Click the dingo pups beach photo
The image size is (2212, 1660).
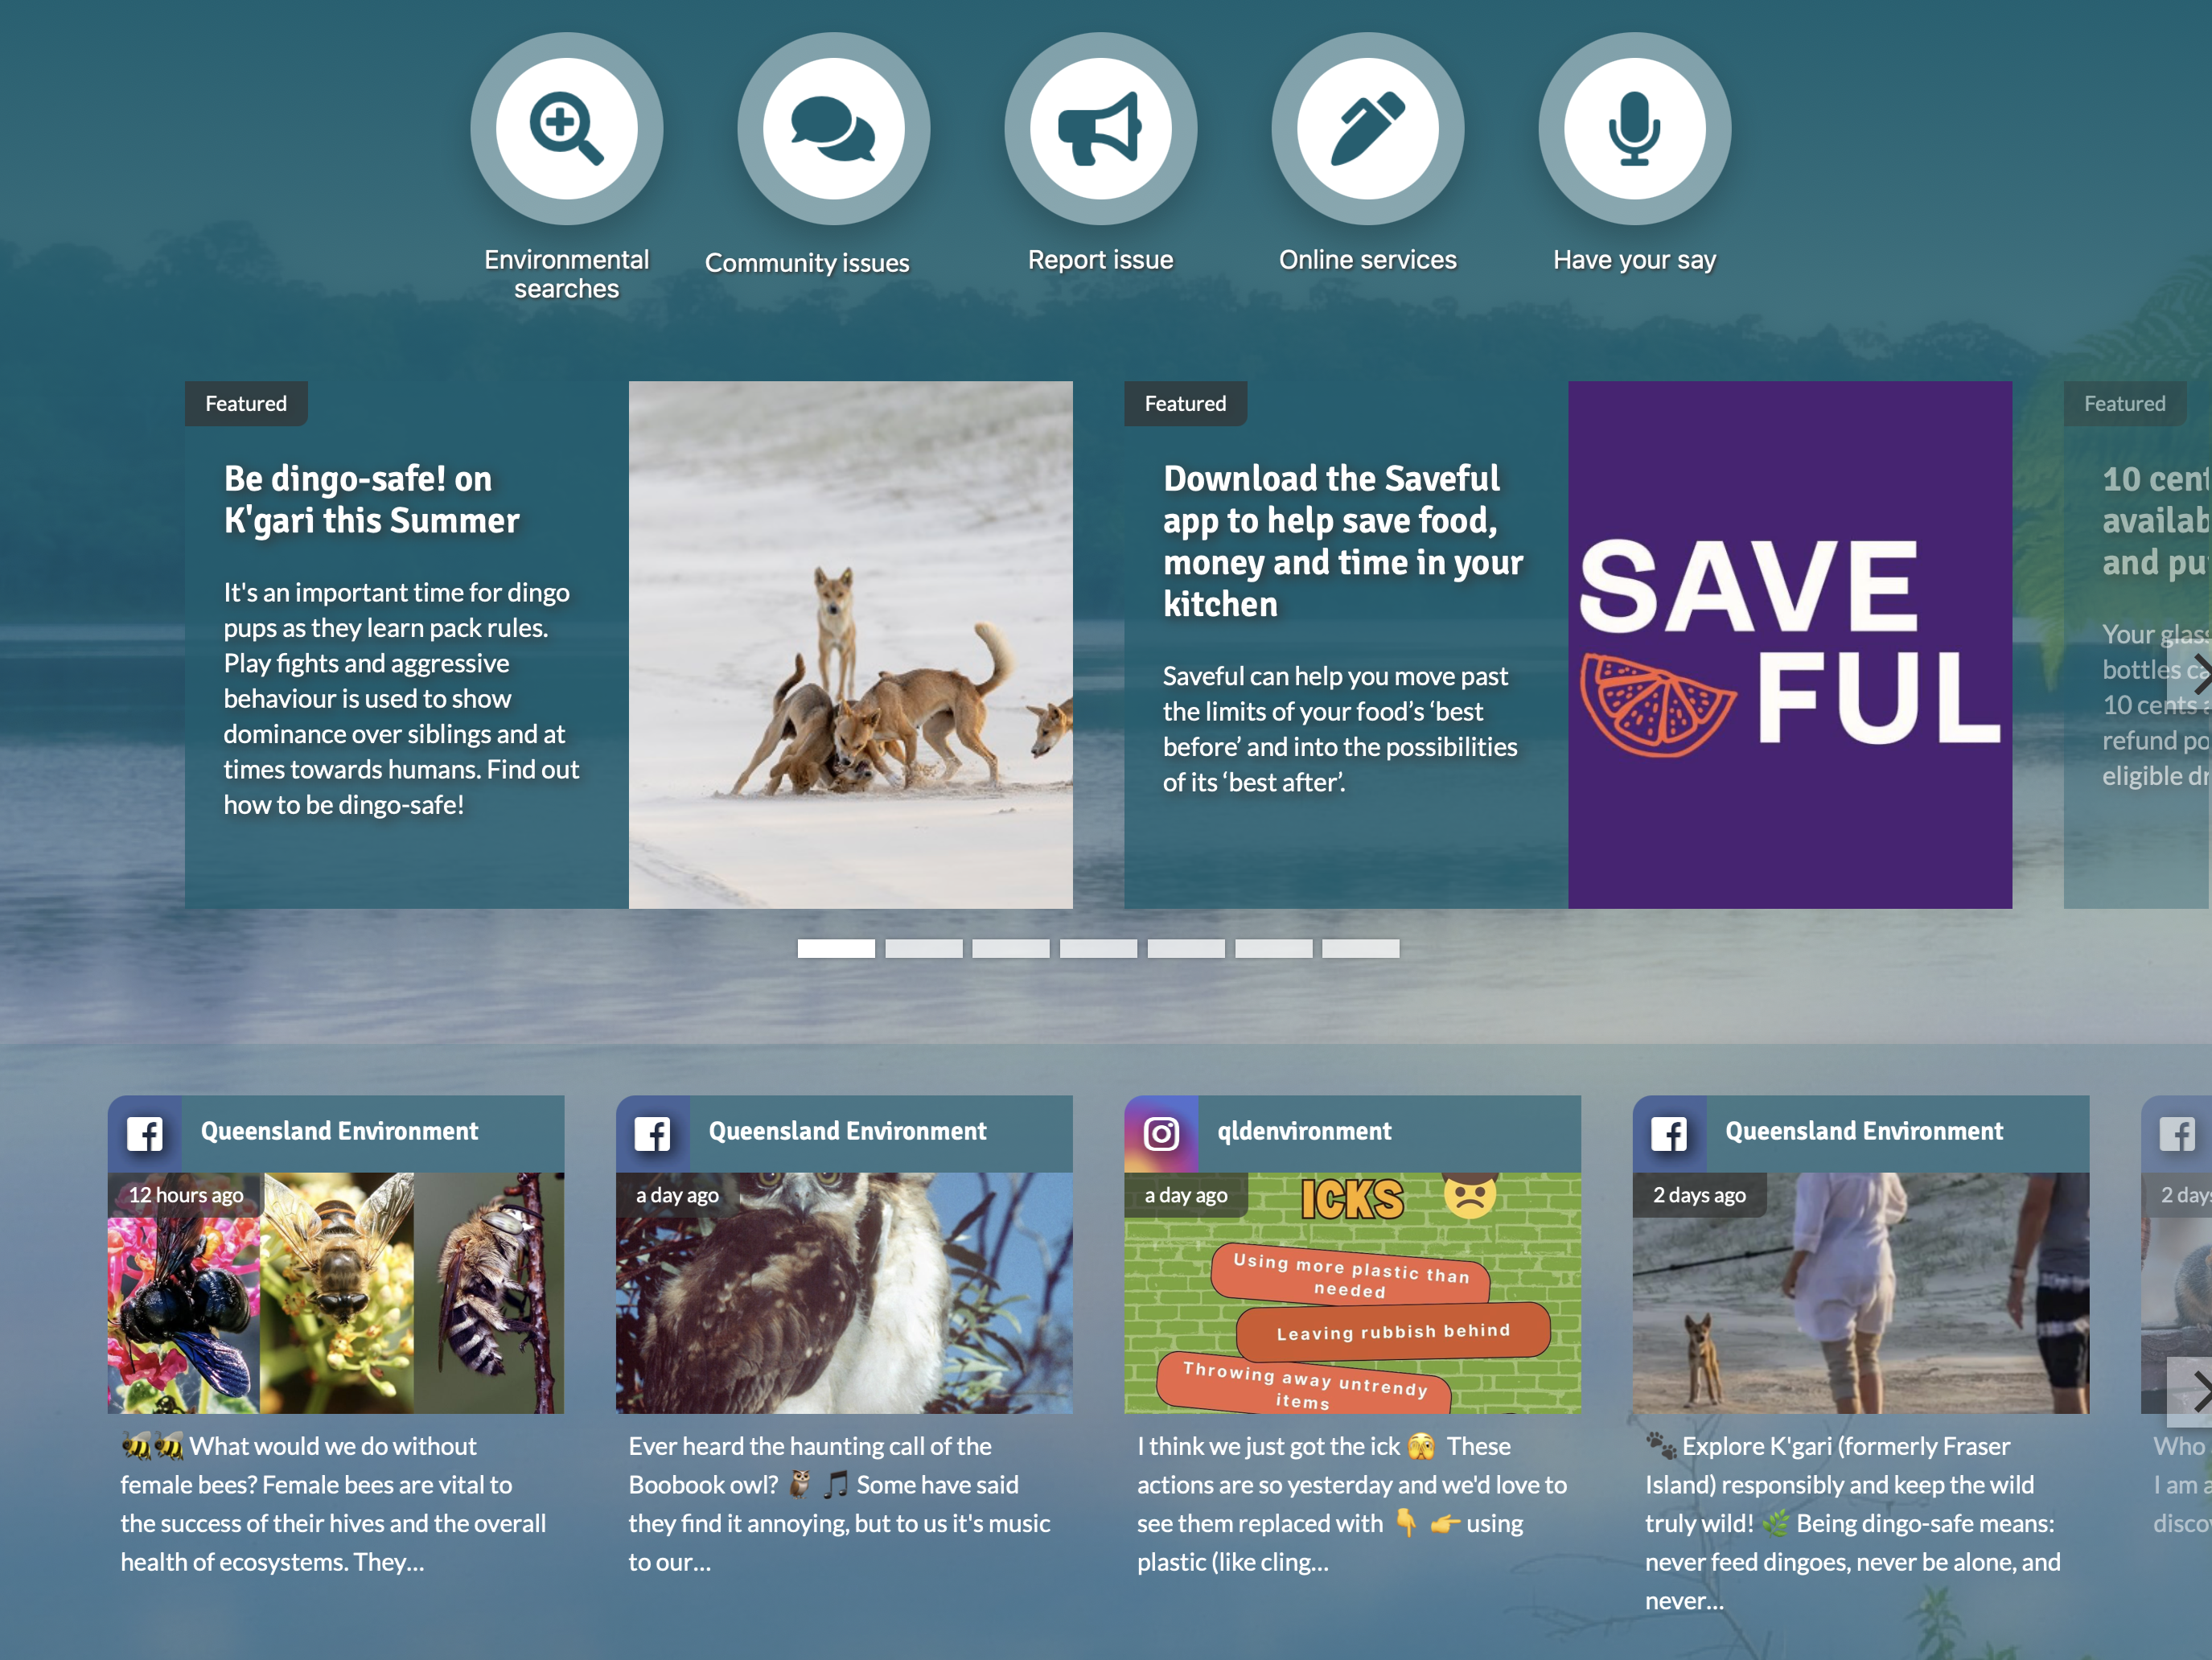coord(851,645)
